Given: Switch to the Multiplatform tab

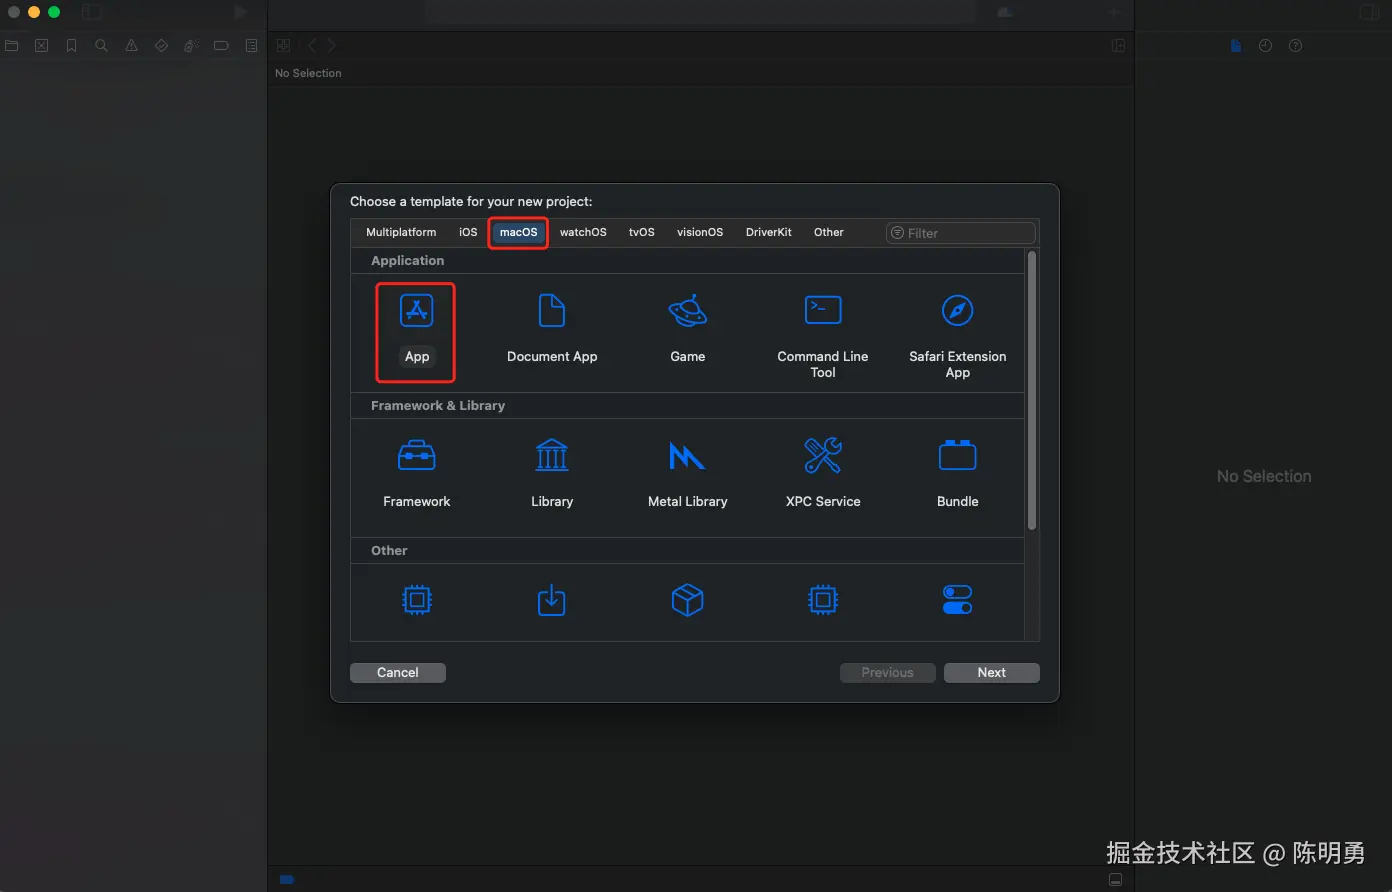Looking at the screenshot, I should click(401, 232).
